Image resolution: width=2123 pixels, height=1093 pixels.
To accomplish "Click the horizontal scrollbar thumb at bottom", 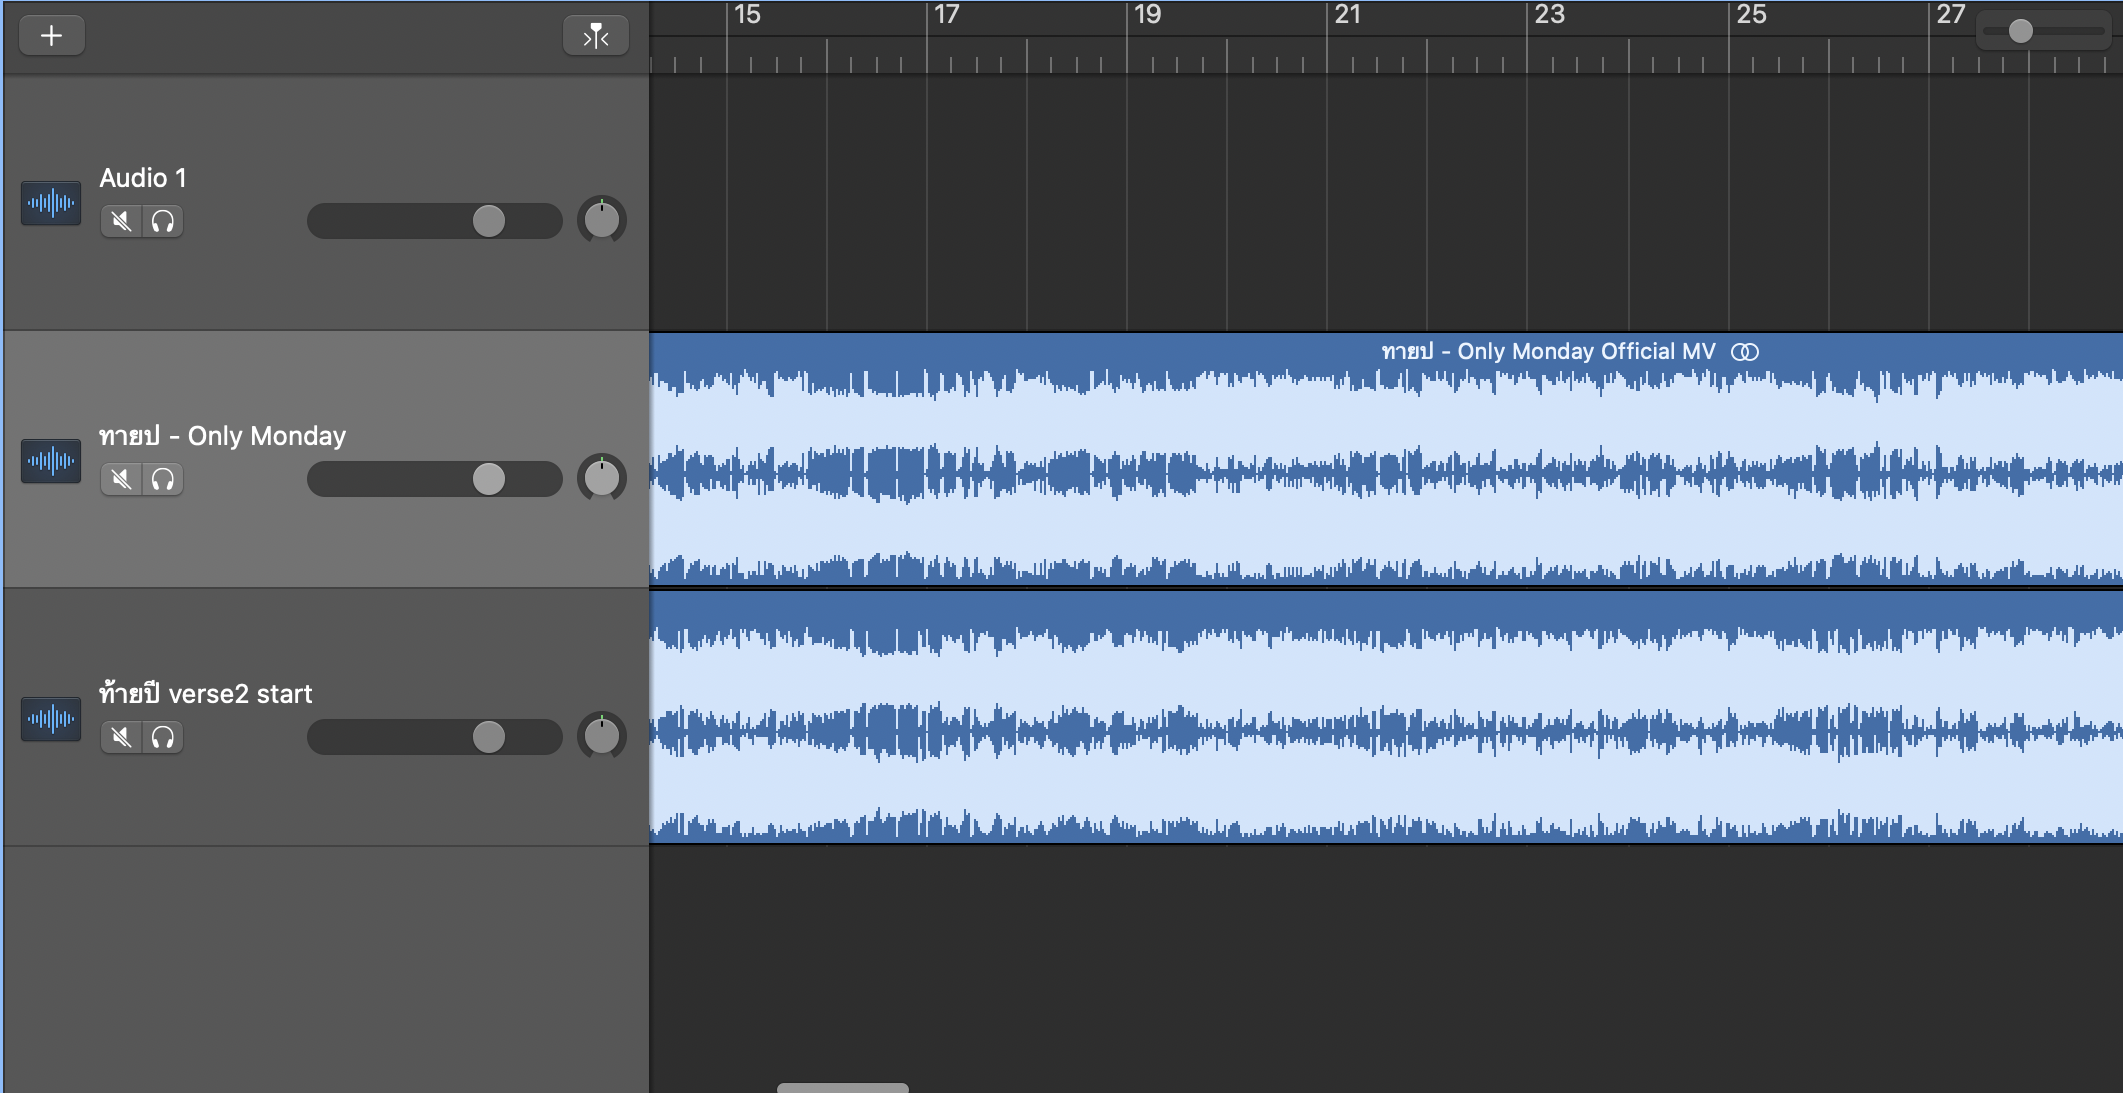I will tap(843, 1088).
